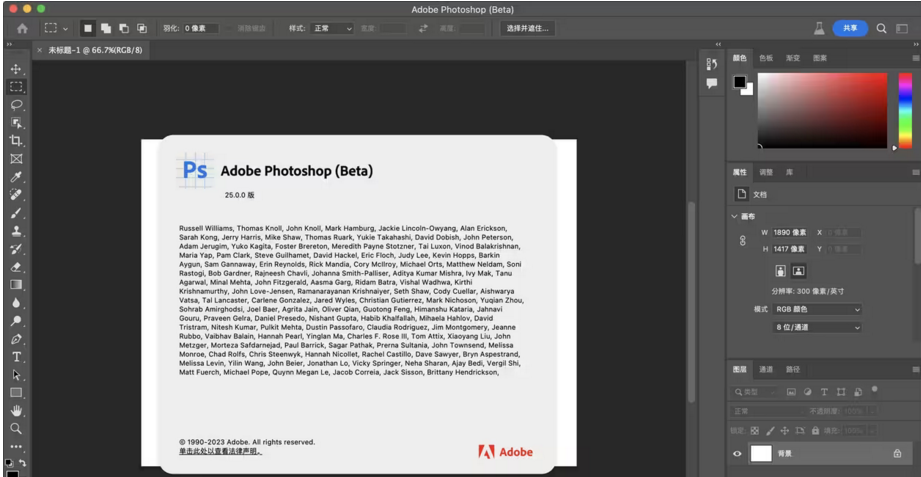Screen dimensions: 921x477
Task: Select the Hand tool
Action: [16, 410]
